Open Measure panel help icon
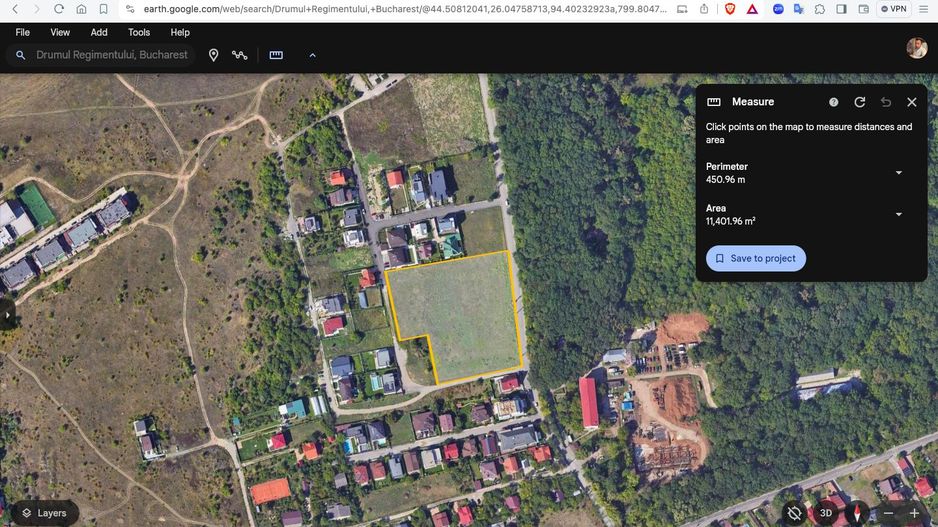The height and width of the screenshot is (527, 938). (833, 102)
